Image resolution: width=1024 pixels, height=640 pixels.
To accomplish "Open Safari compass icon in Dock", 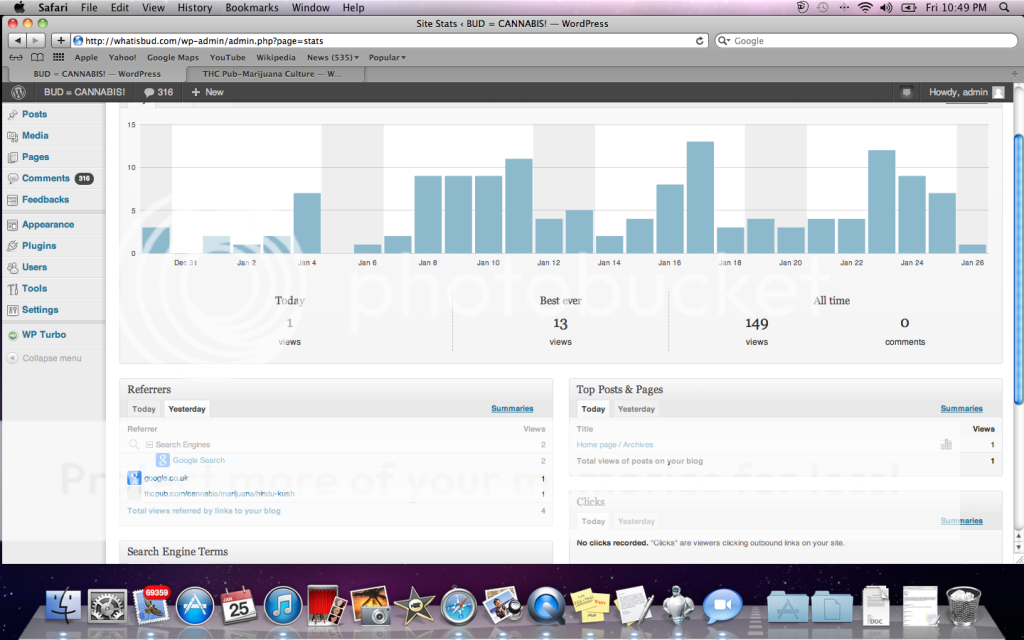I will [458, 605].
